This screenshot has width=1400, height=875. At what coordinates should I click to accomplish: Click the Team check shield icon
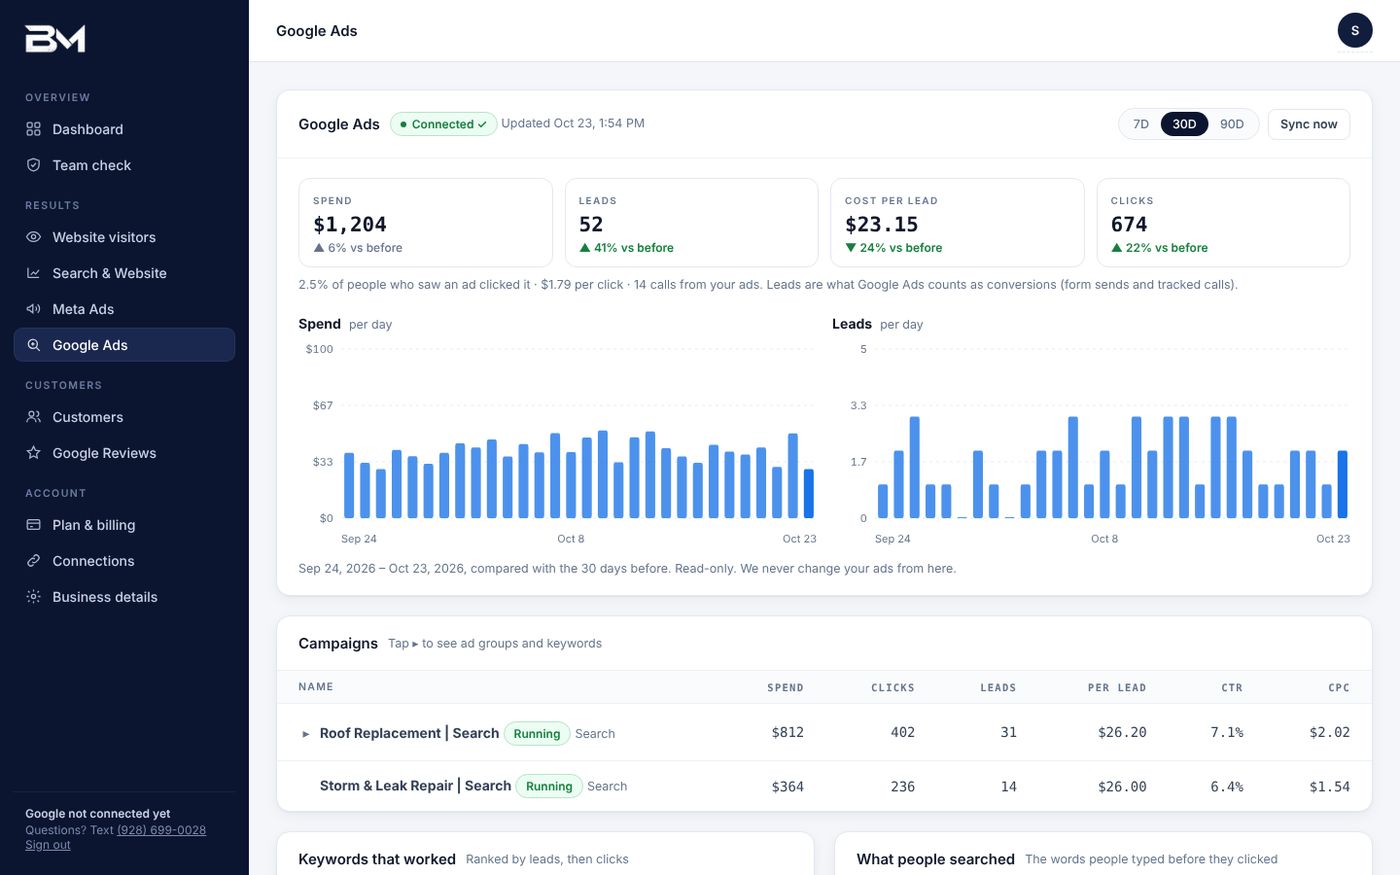[33, 165]
